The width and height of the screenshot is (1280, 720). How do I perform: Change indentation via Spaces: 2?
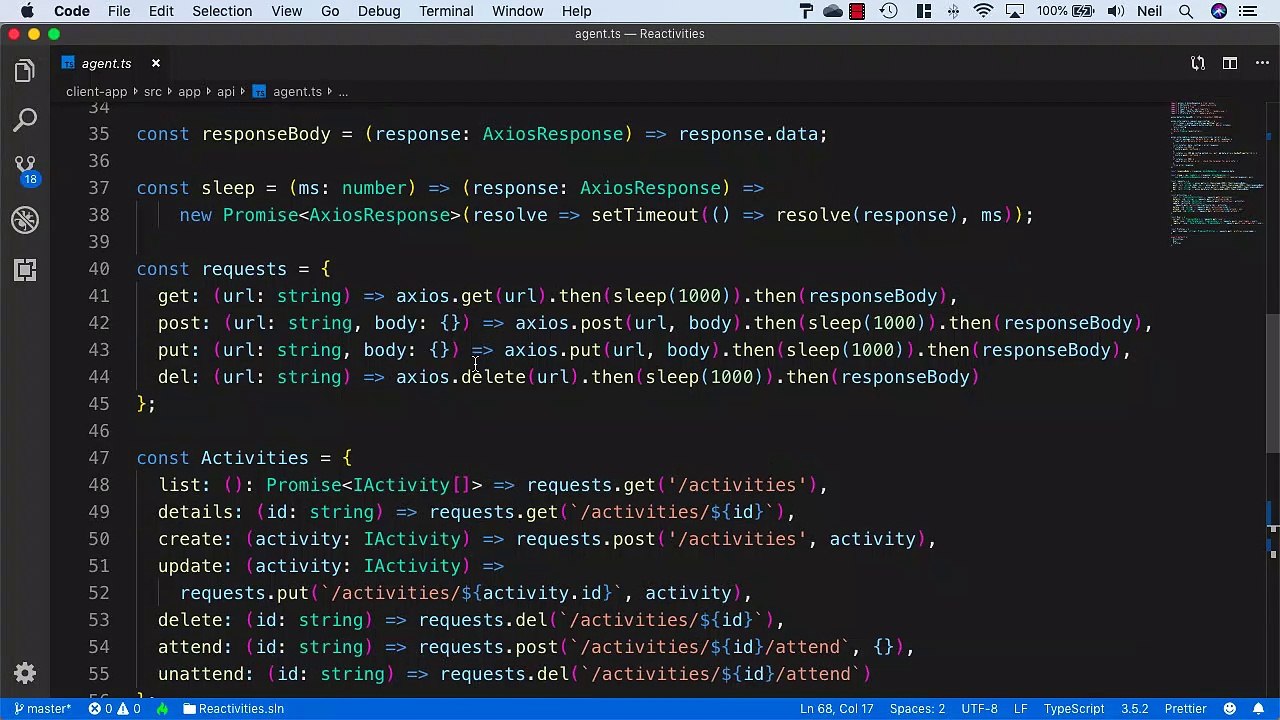[x=917, y=709]
